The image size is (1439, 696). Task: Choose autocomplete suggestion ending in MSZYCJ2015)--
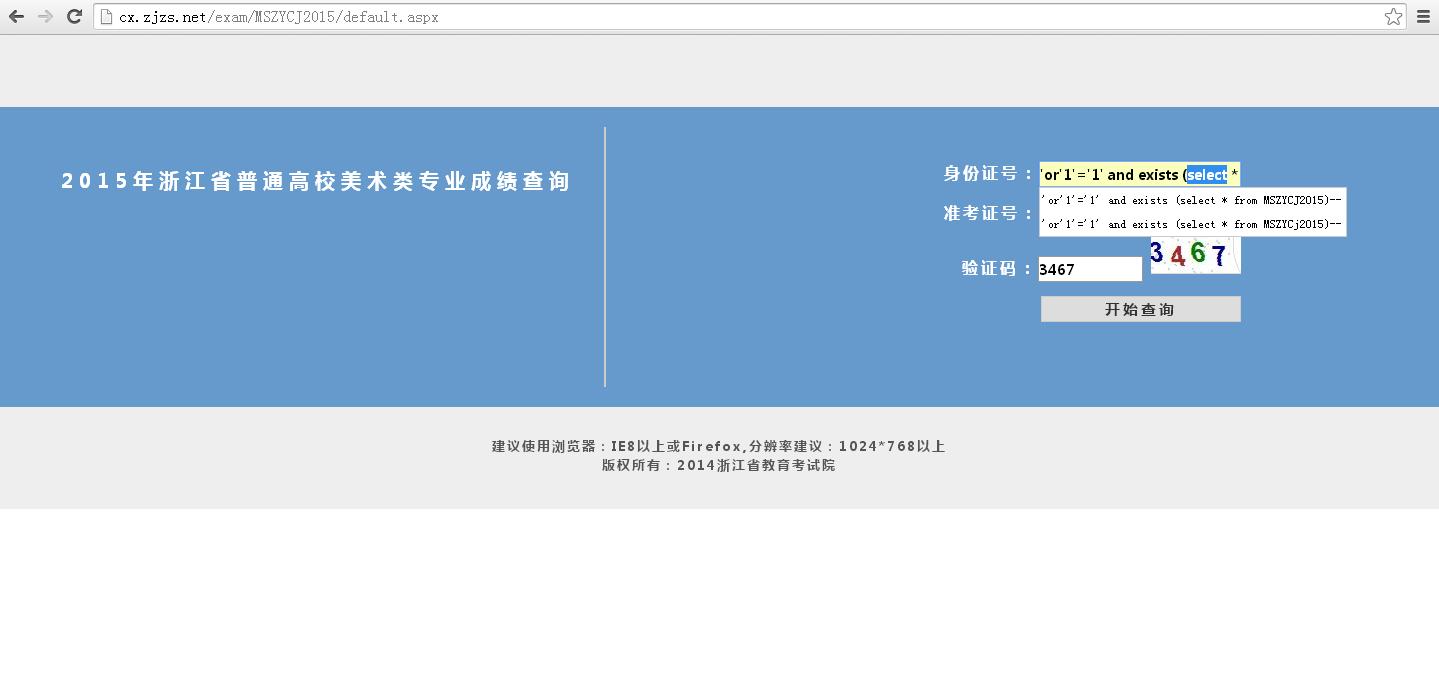pos(1192,200)
